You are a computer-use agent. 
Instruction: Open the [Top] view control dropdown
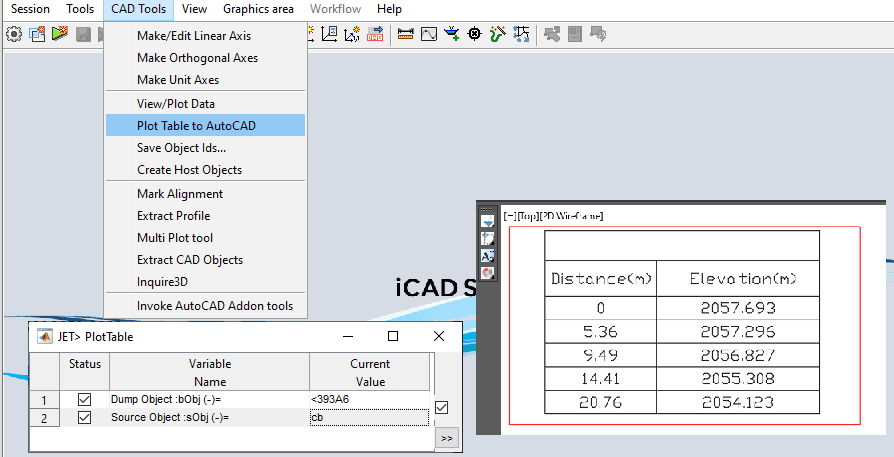pos(525,216)
